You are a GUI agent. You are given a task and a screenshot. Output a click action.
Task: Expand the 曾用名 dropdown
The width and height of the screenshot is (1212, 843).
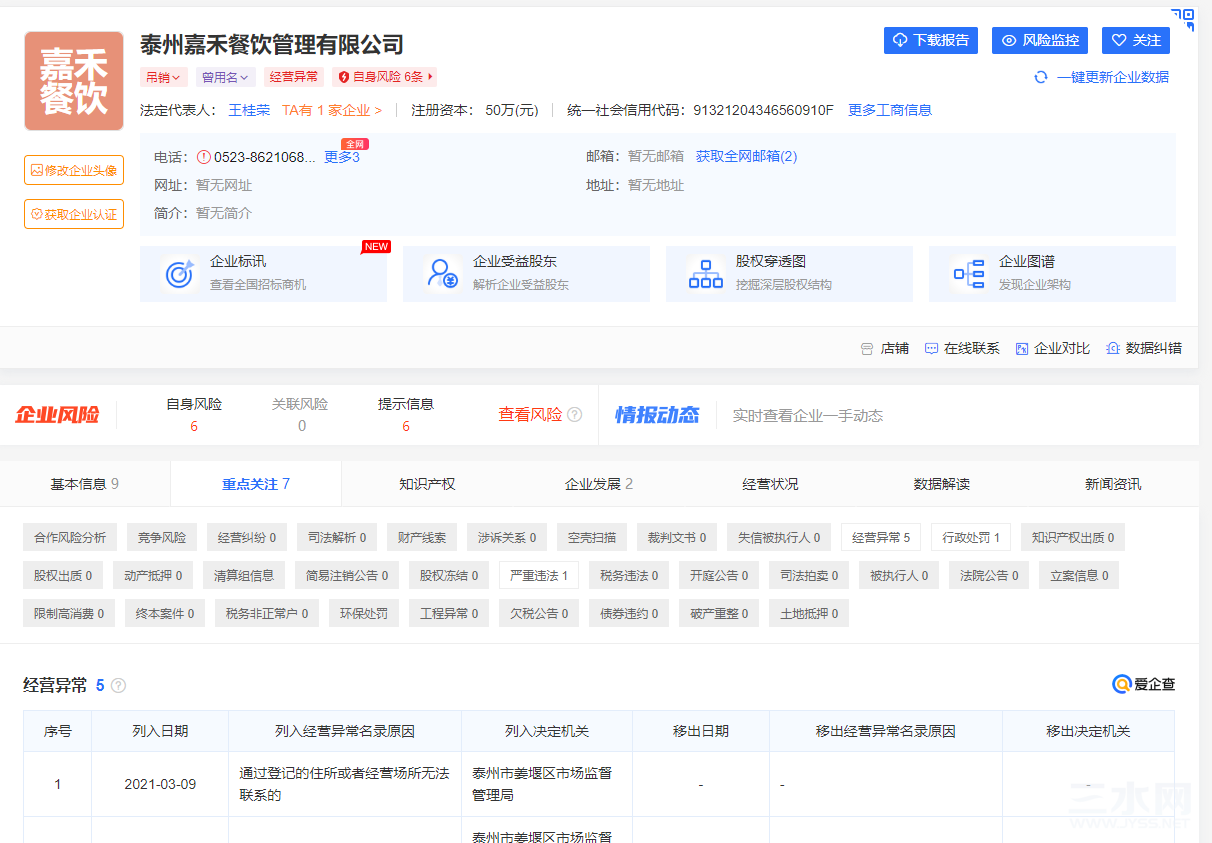224,77
